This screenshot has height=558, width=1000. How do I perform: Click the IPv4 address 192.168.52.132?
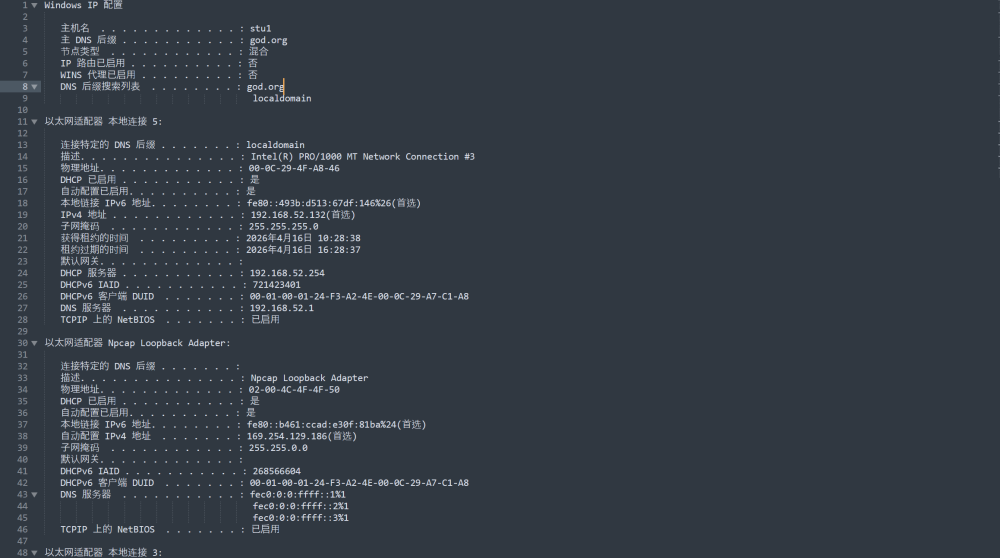(290, 215)
